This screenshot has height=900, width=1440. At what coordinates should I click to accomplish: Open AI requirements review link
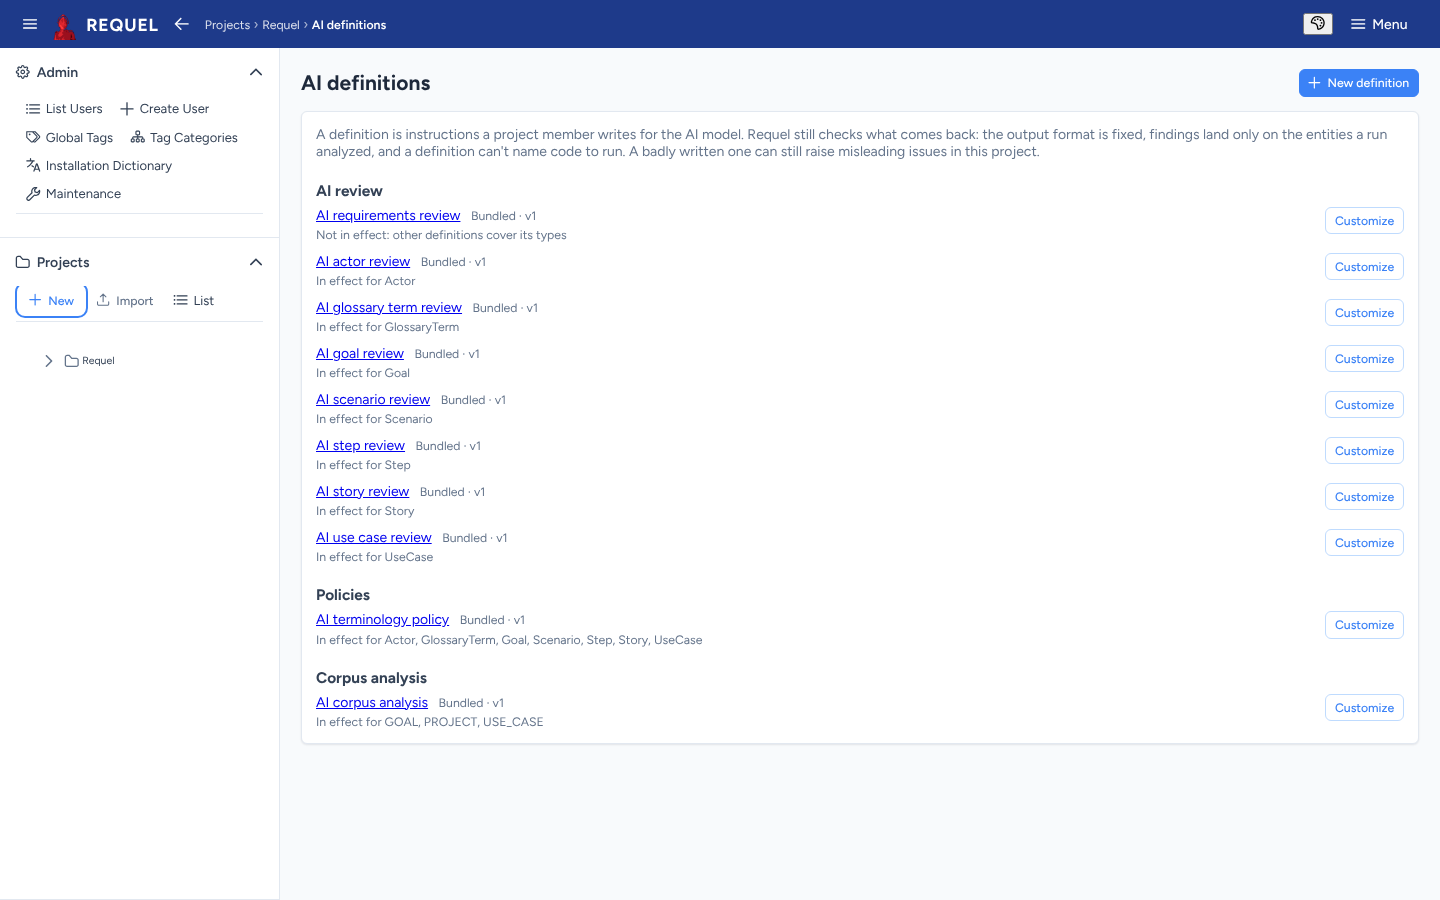click(388, 216)
